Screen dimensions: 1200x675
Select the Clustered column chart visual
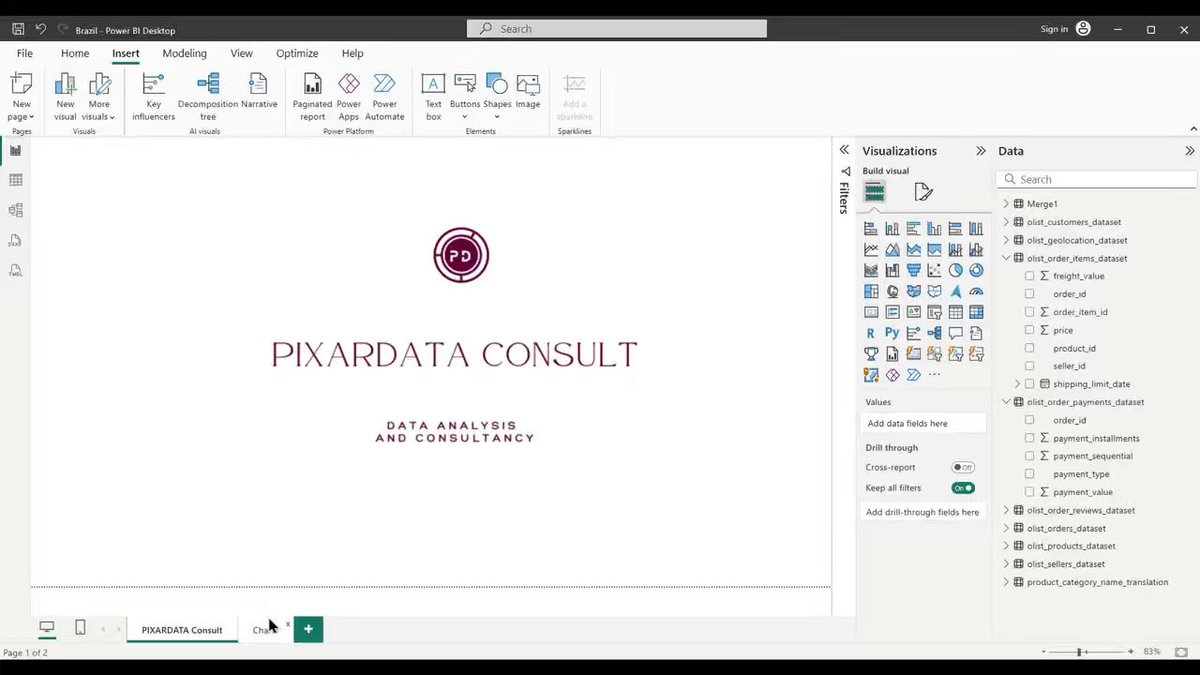tap(934, 229)
